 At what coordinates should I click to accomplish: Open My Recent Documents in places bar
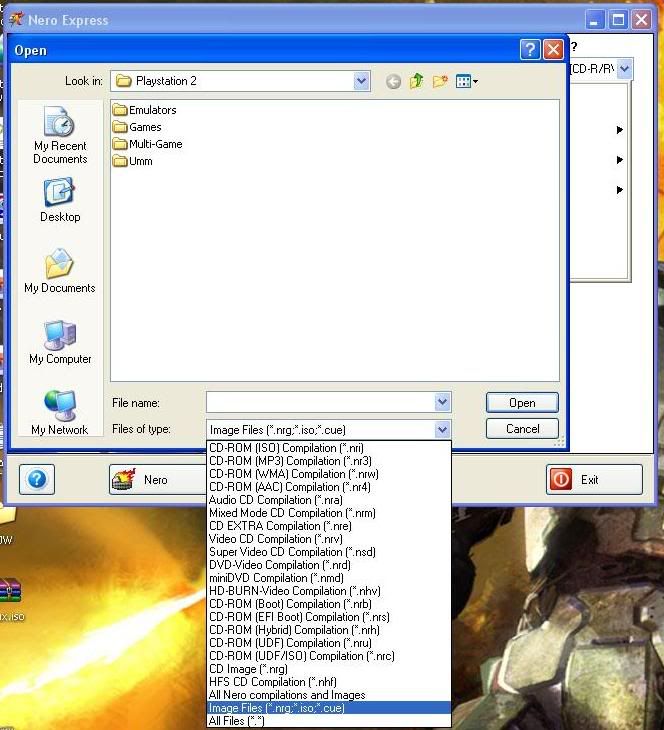(x=60, y=136)
